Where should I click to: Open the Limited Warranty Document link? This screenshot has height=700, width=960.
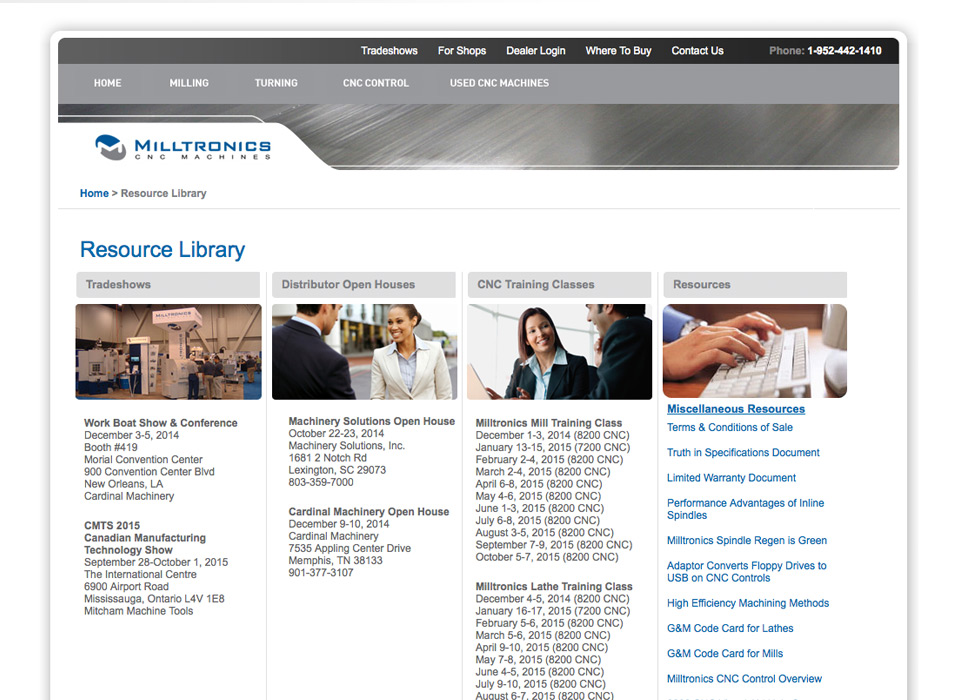pyautogui.click(x=732, y=478)
